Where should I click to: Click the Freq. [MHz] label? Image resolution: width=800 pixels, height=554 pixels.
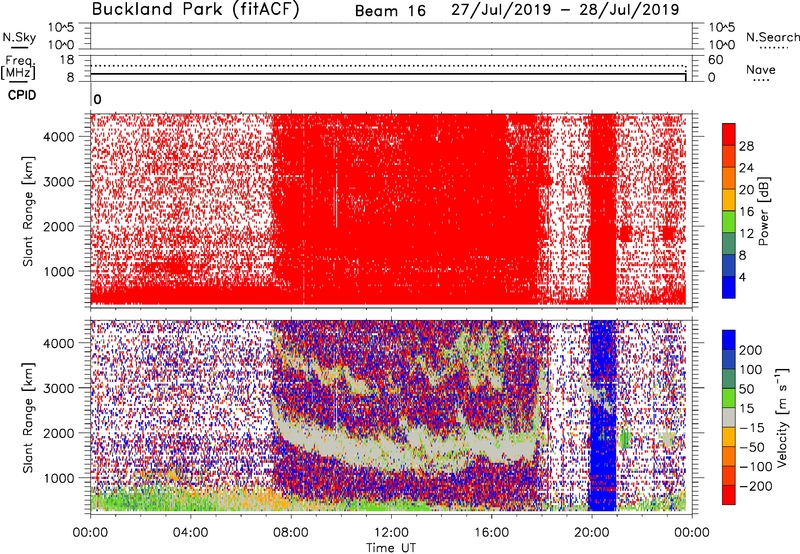19,67
